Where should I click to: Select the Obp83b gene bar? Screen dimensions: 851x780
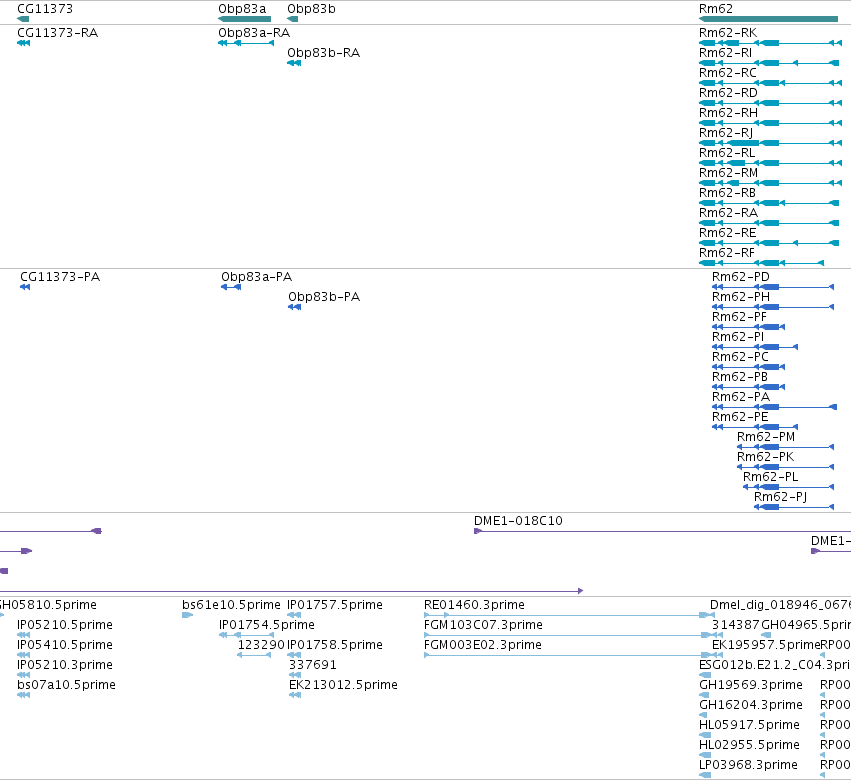[293, 19]
